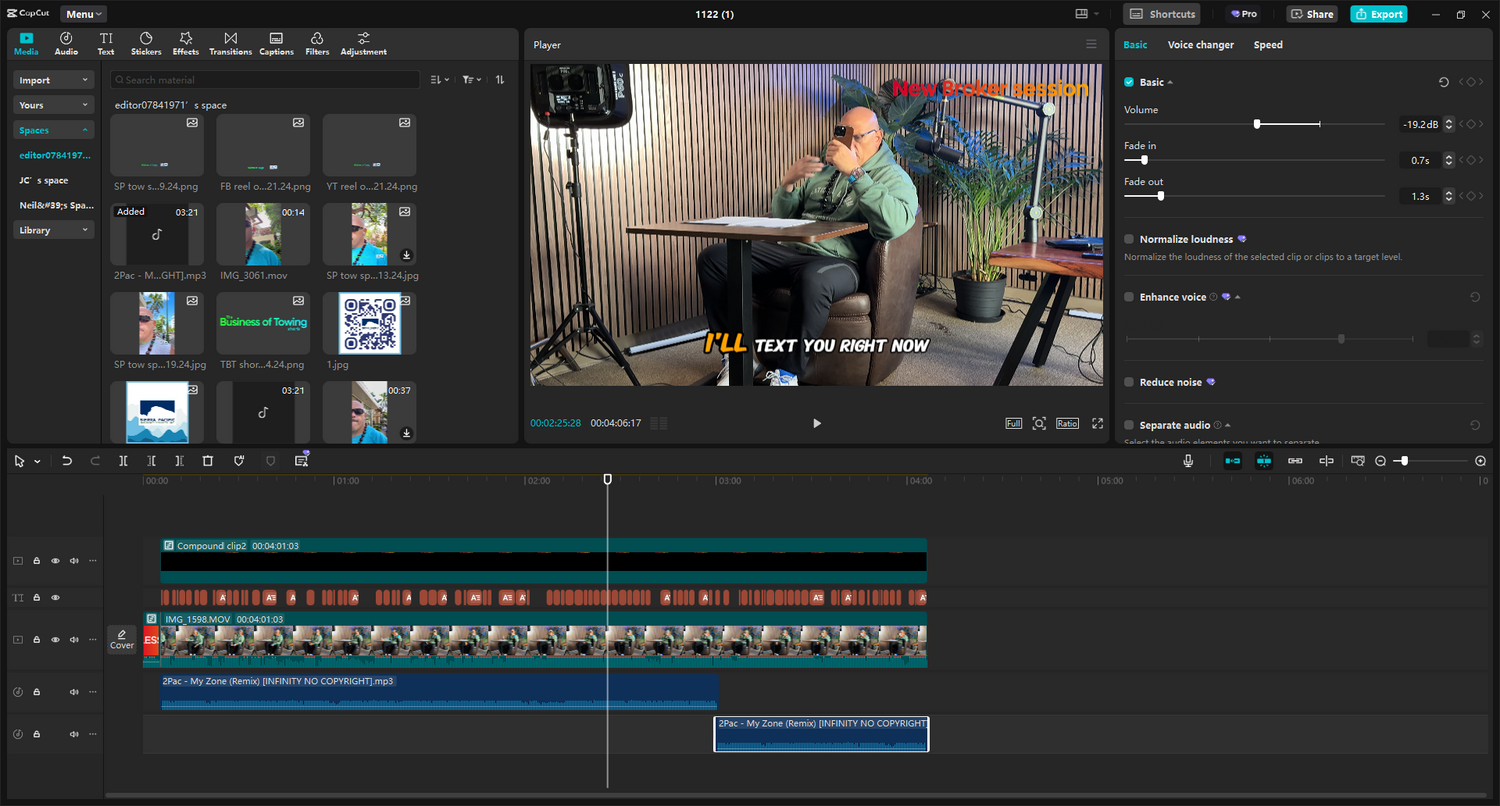Enable the Reduce noise checkbox

click(1129, 382)
